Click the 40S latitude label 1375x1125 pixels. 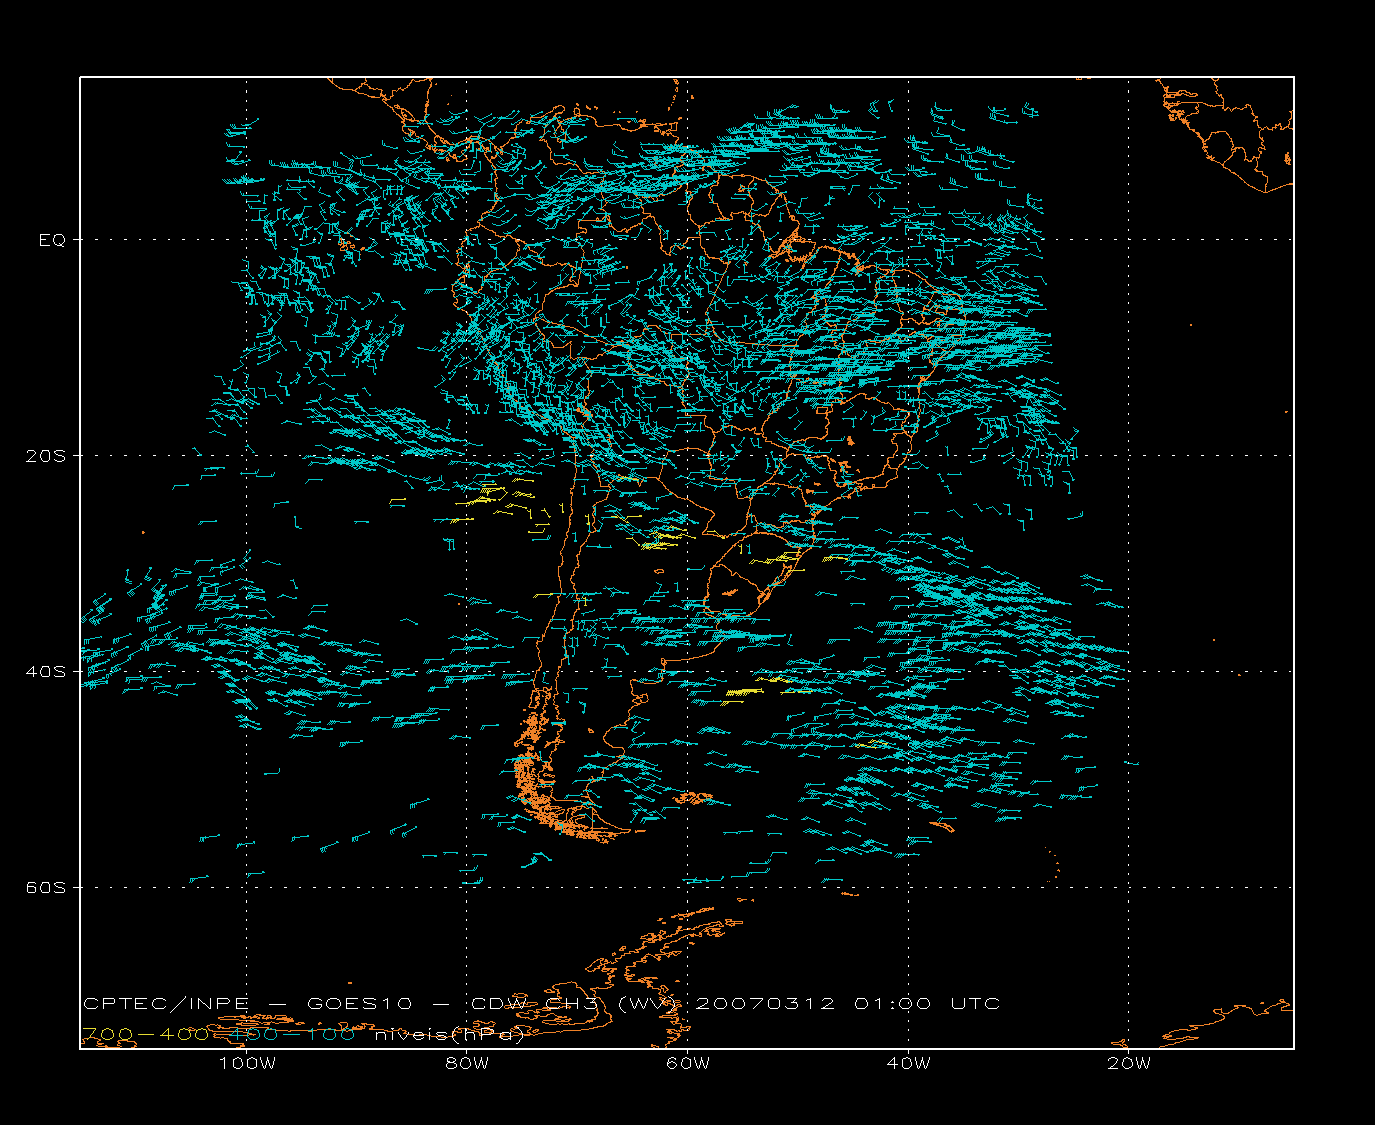[x=46, y=672]
